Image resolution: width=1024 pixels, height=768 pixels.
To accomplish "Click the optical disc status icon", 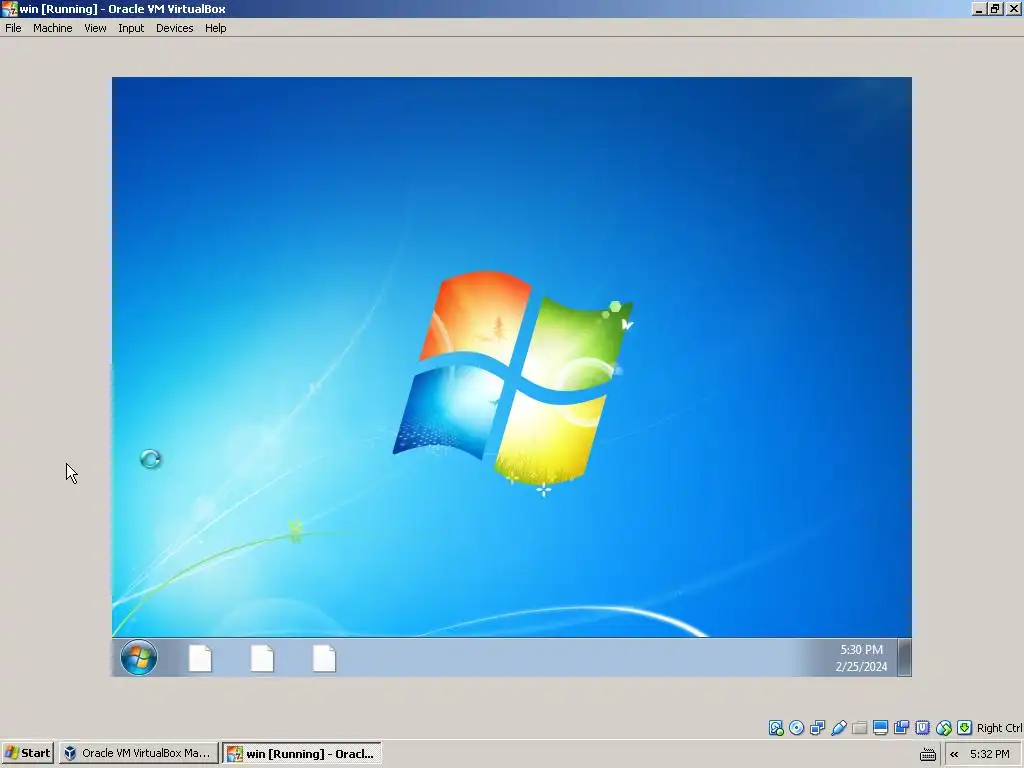I will coord(797,728).
